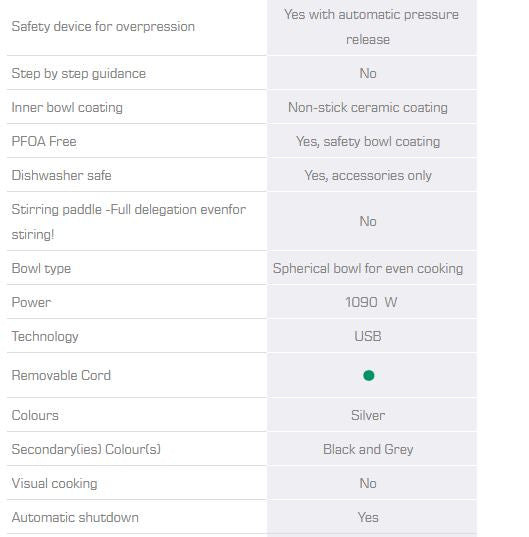Select the 'Power' row label
This screenshot has height=537, width=529.
[x=32, y=302]
